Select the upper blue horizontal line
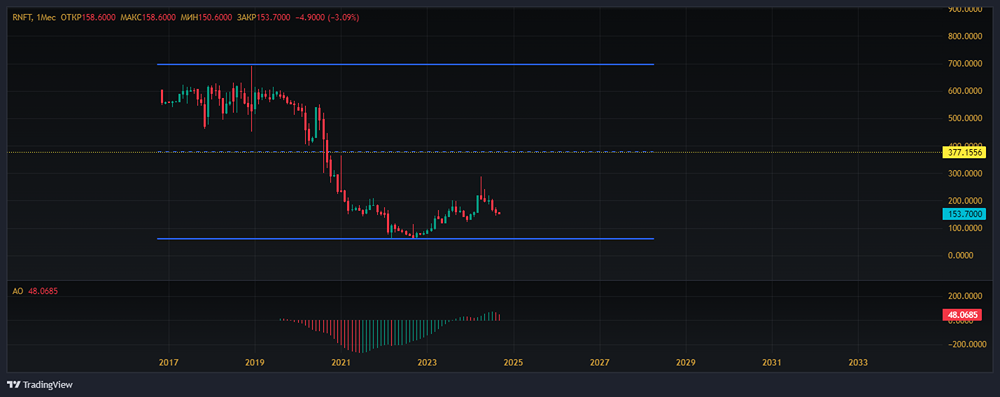This screenshot has height=397, width=1000. (405, 64)
